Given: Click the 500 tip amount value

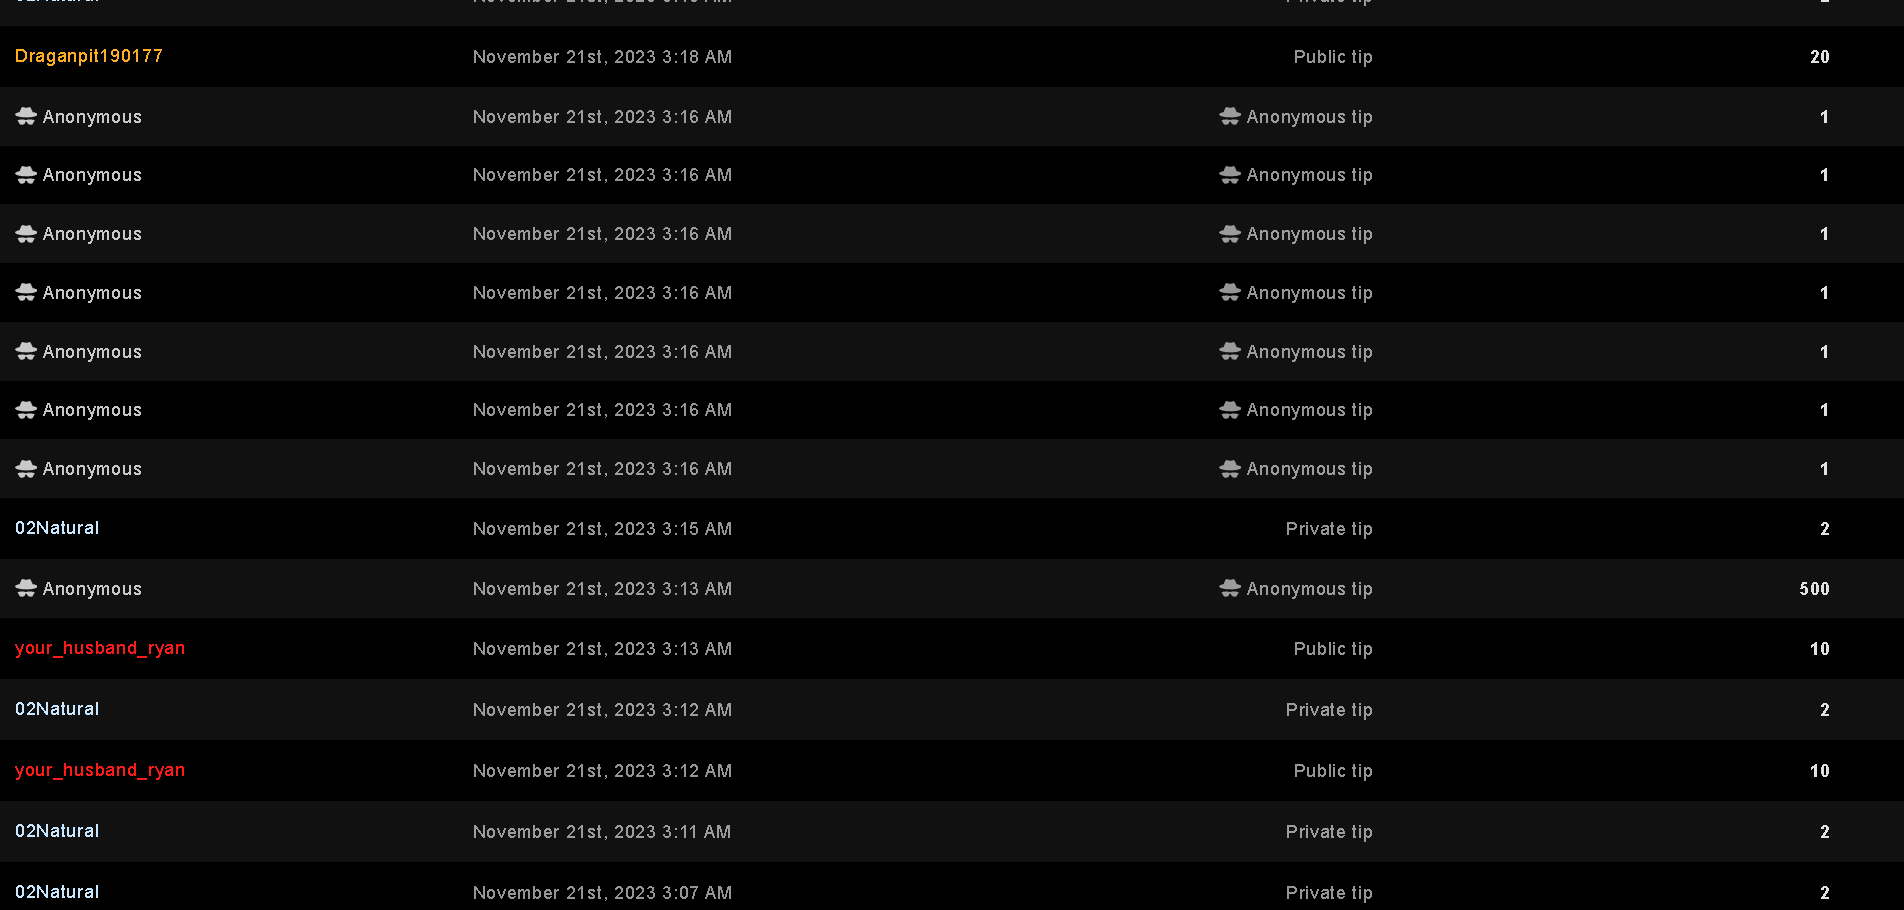Looking at the screenshot, I should pos(1814,589).
